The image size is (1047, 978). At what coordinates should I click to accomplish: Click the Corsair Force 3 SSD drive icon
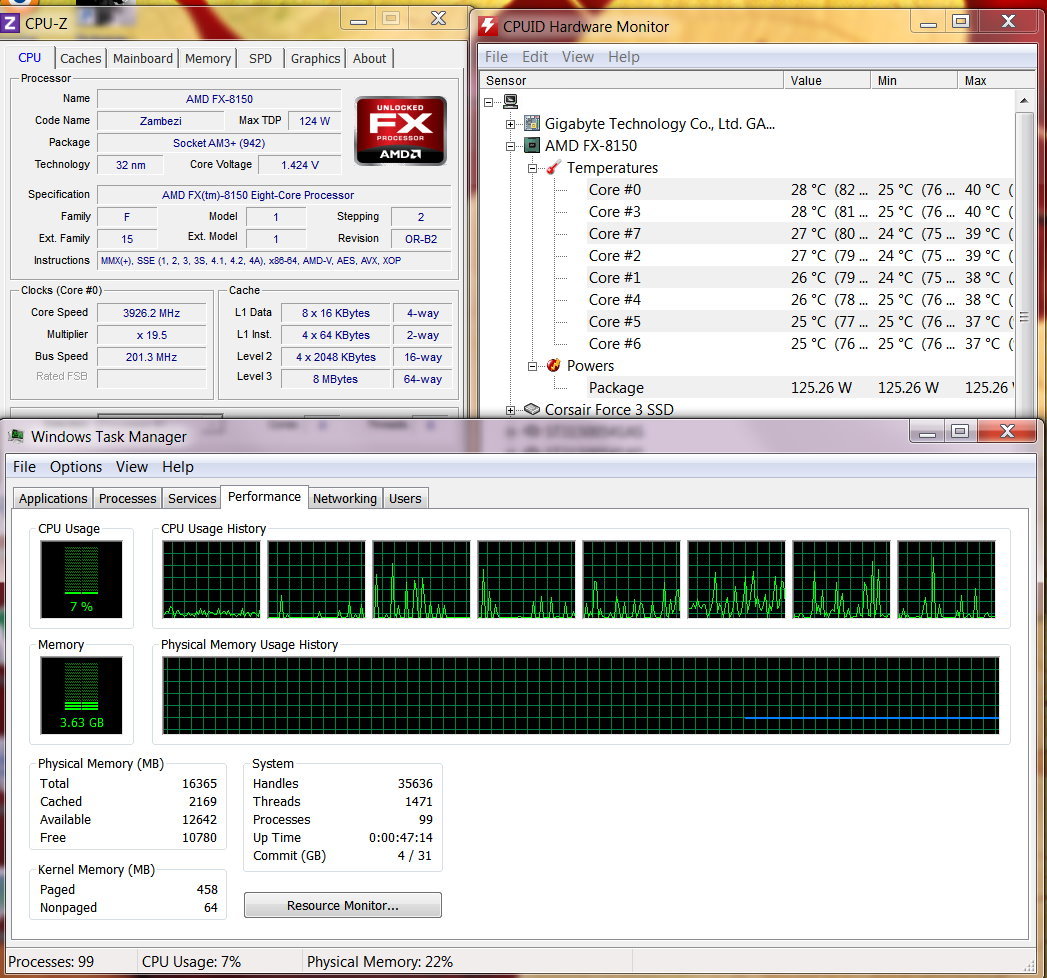[x=532, y=409]
